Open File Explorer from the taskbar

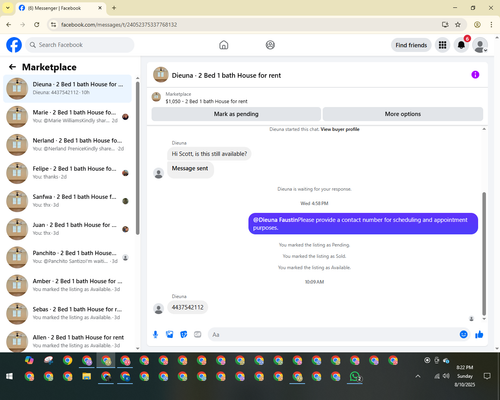87,377
